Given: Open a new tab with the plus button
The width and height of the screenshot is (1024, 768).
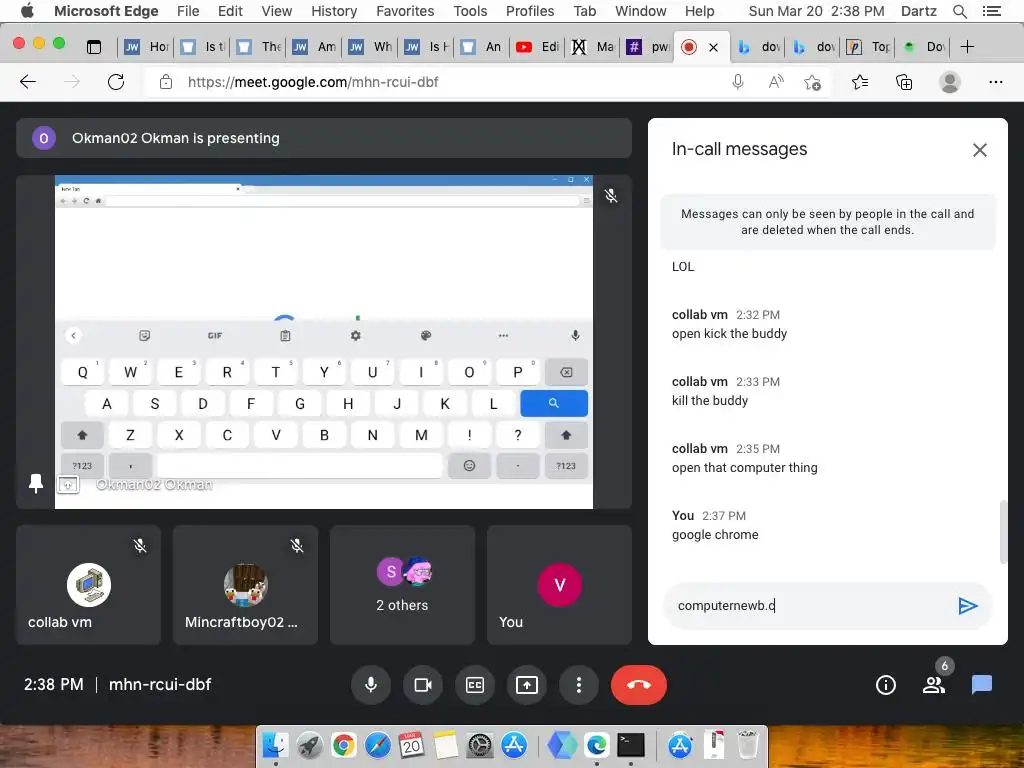Looking at the screenshot, I should point(967,46).
